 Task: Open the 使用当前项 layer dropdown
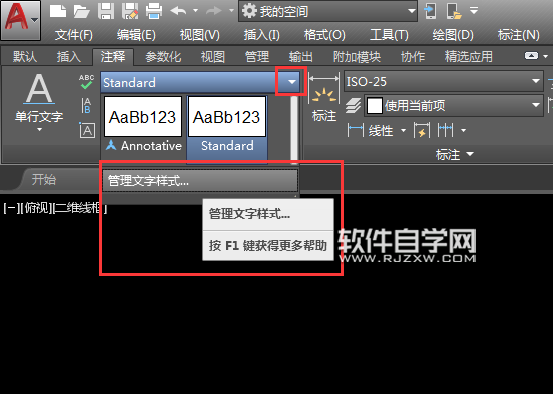pos(454,105)
